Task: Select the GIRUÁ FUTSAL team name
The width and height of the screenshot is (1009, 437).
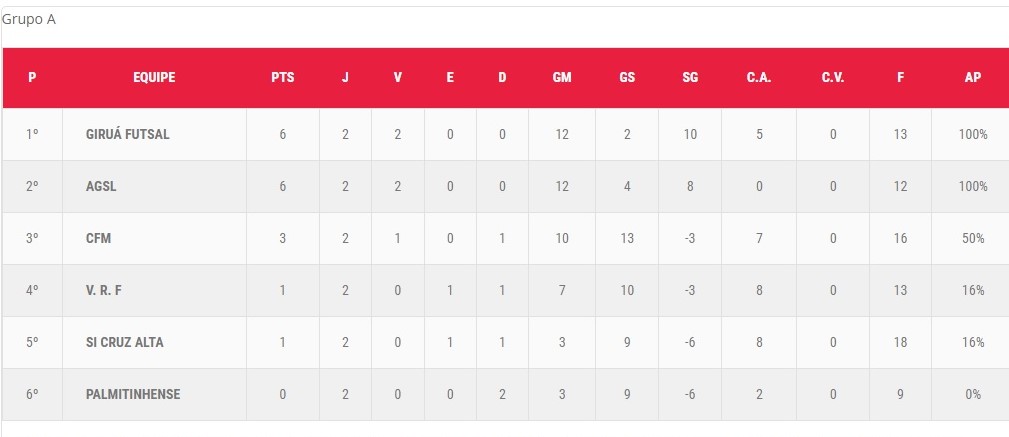Action: coord(127,134)
